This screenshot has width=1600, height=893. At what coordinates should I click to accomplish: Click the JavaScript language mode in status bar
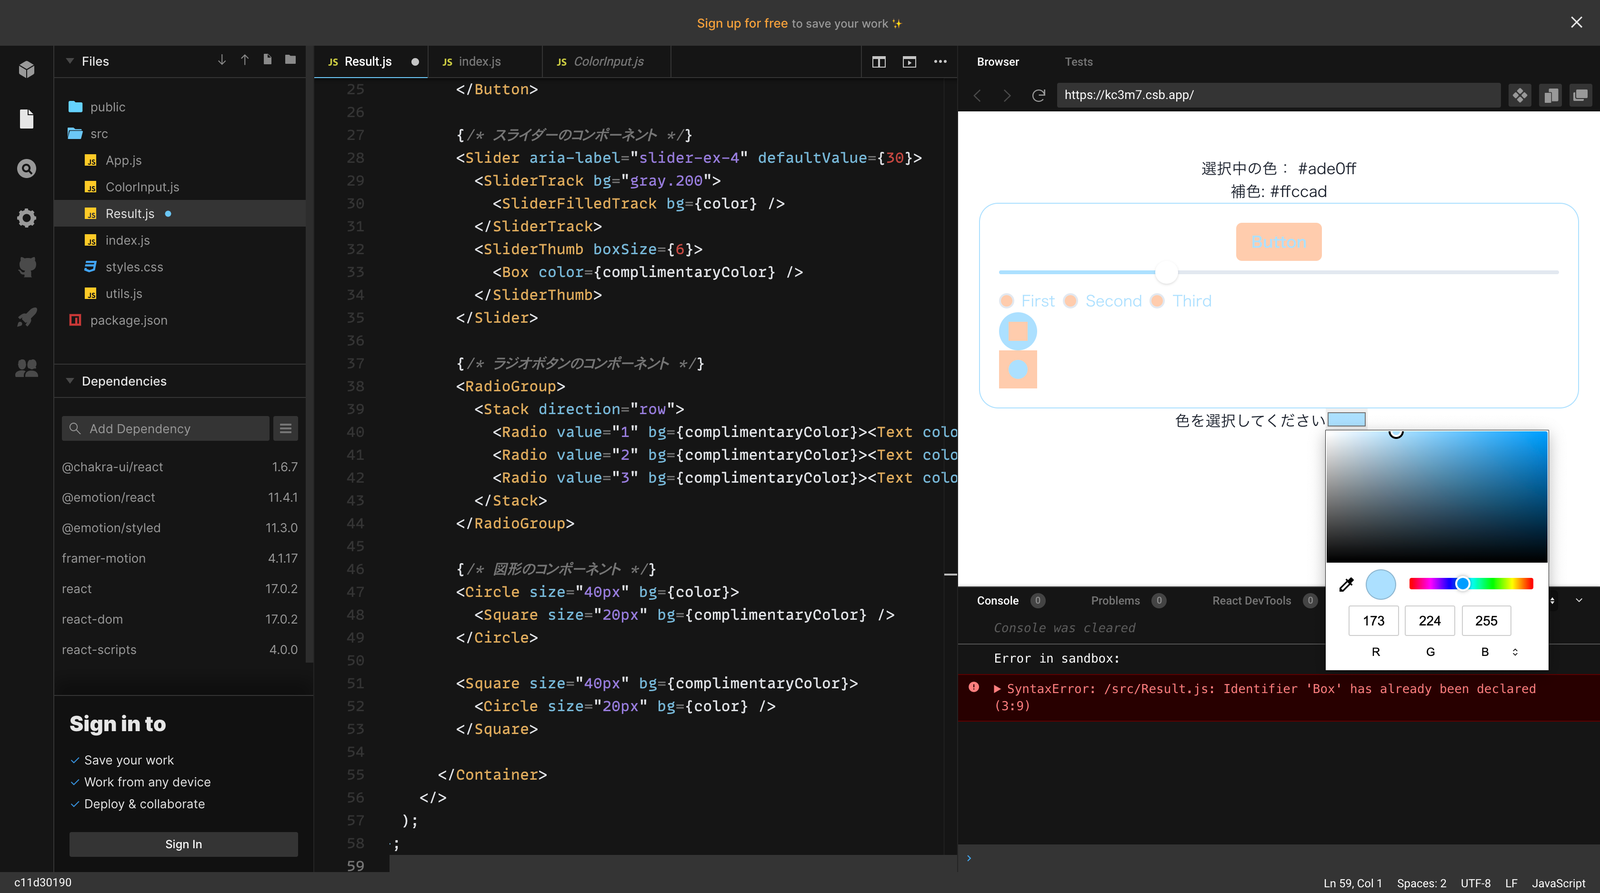1558,883
